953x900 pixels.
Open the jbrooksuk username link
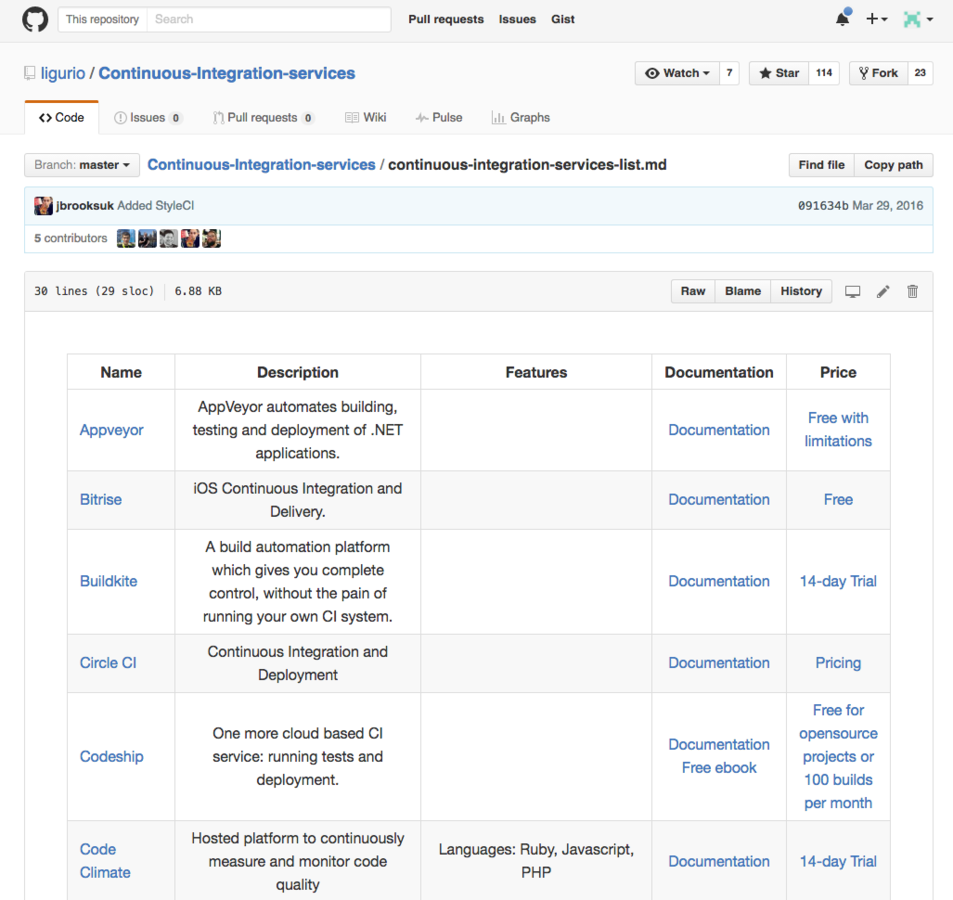pos(85,205)
